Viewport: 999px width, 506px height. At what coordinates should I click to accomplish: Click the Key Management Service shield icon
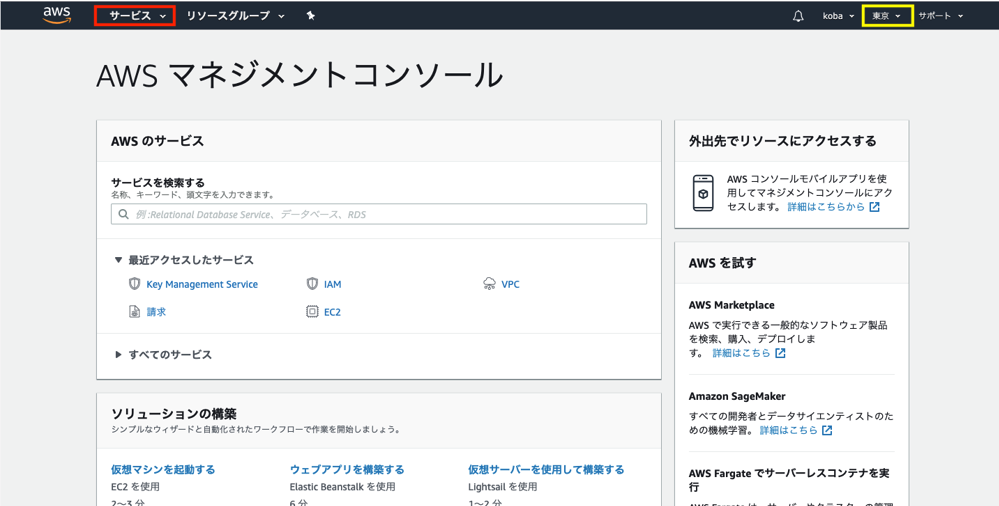pos(134,284)
